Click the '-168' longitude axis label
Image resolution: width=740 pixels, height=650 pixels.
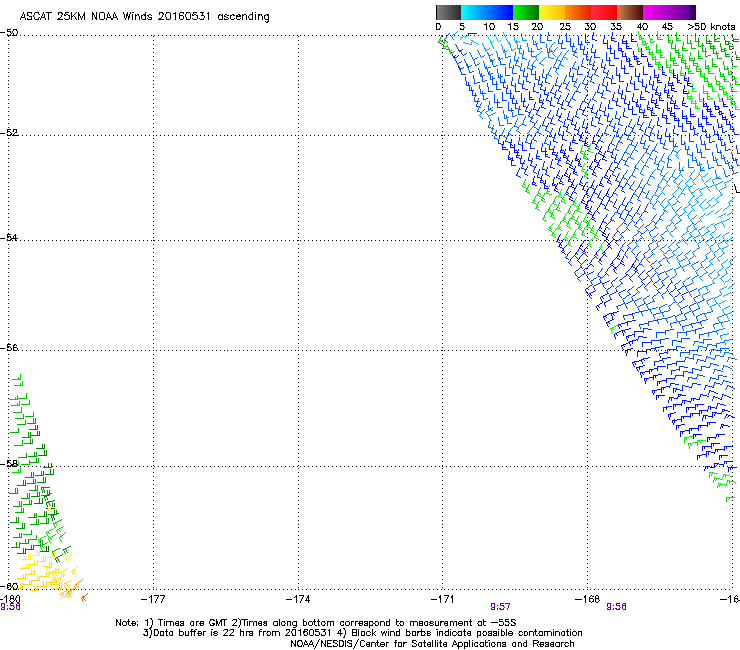tap(588, 599)
